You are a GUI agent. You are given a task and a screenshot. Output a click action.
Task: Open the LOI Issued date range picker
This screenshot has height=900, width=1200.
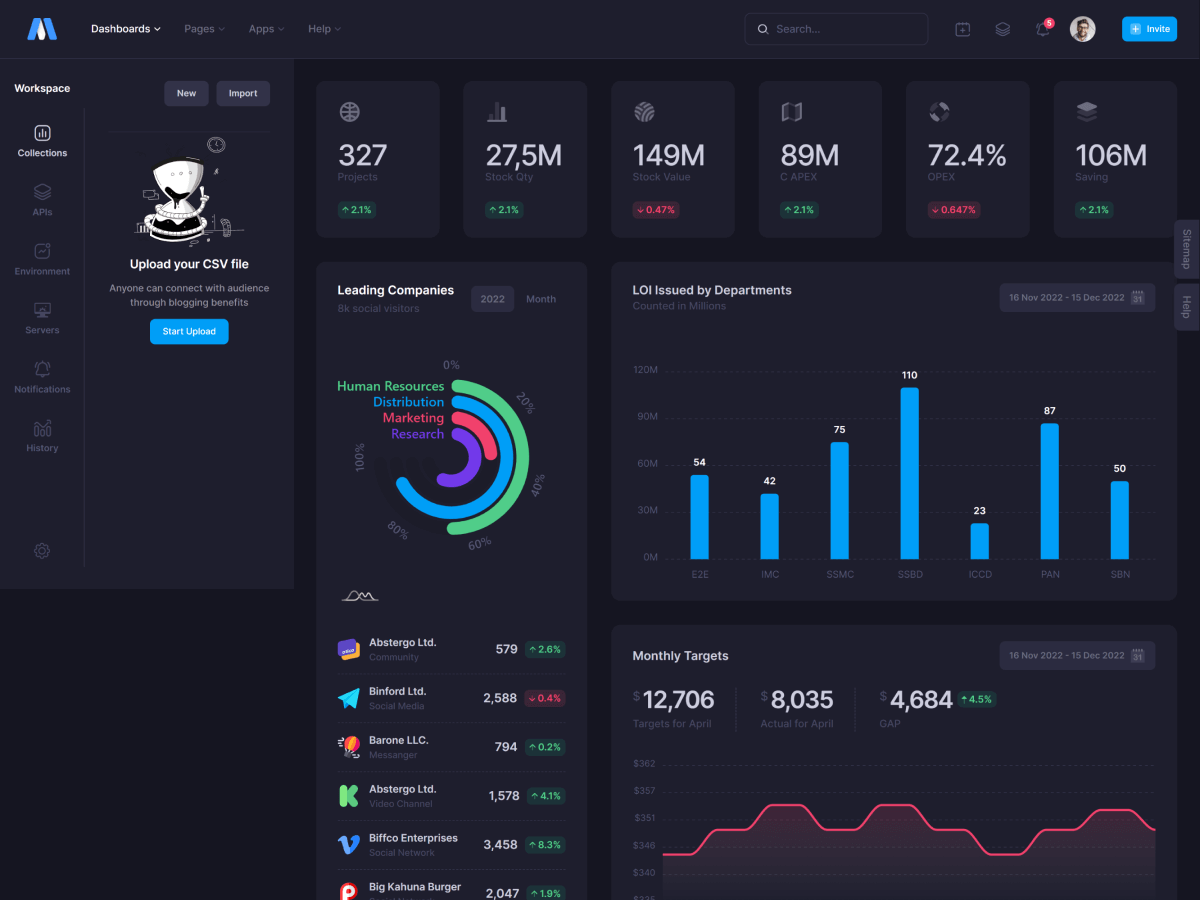1076,297
